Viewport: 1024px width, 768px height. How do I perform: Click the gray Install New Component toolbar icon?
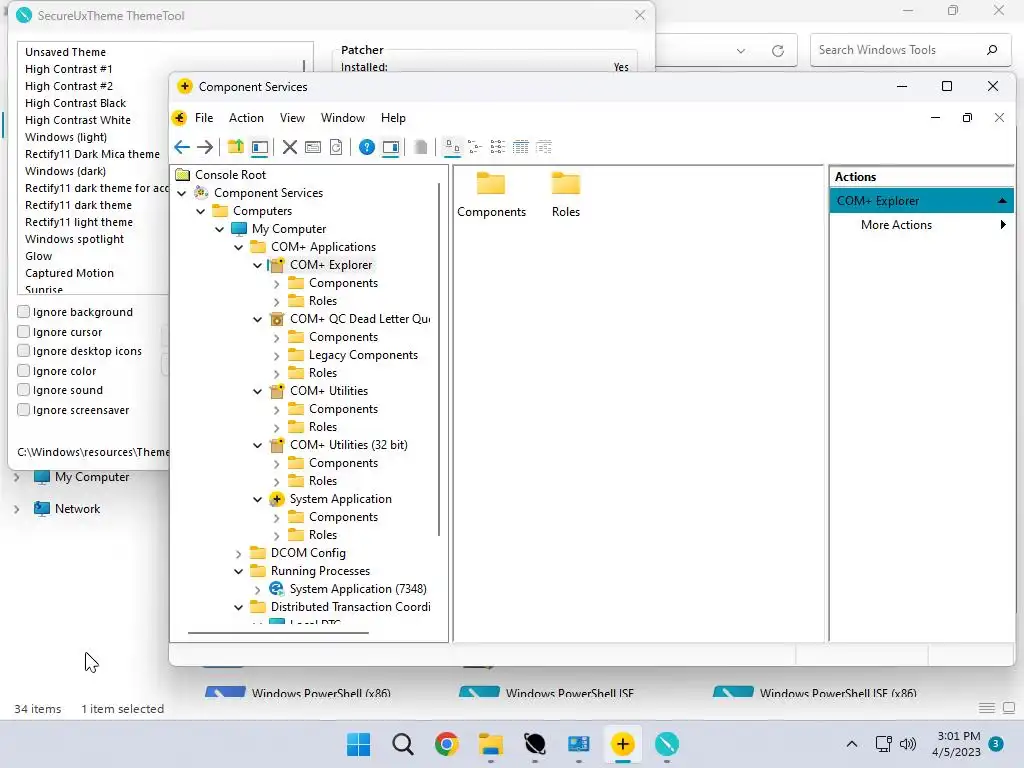coord(421,147)
